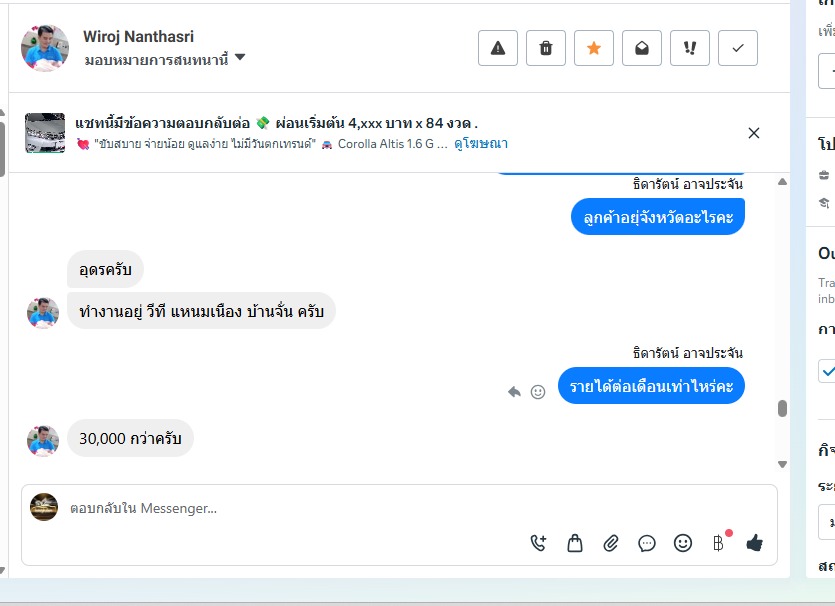Toggle the orange star follow-up icon
Viewport: 835px width, 606px height.
pyautogui.click(x=594, y=48)
